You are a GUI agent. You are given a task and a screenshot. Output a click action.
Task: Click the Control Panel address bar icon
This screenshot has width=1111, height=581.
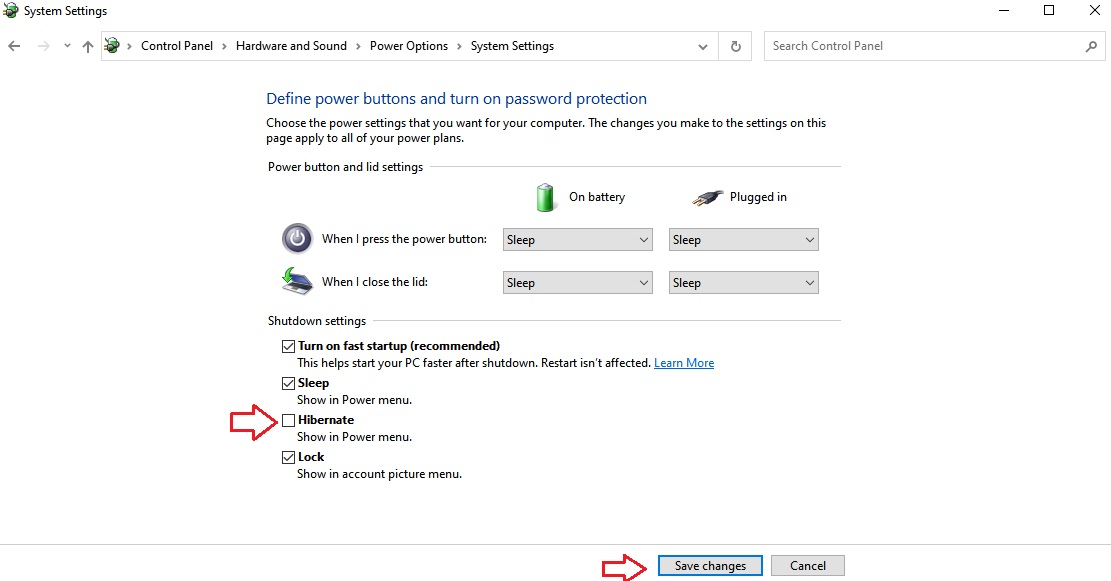click(x=112, y=46)
